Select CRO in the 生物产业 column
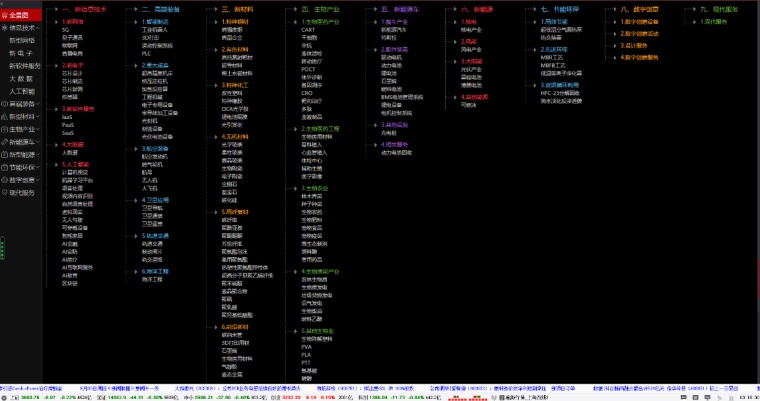 tap(307, 93)
